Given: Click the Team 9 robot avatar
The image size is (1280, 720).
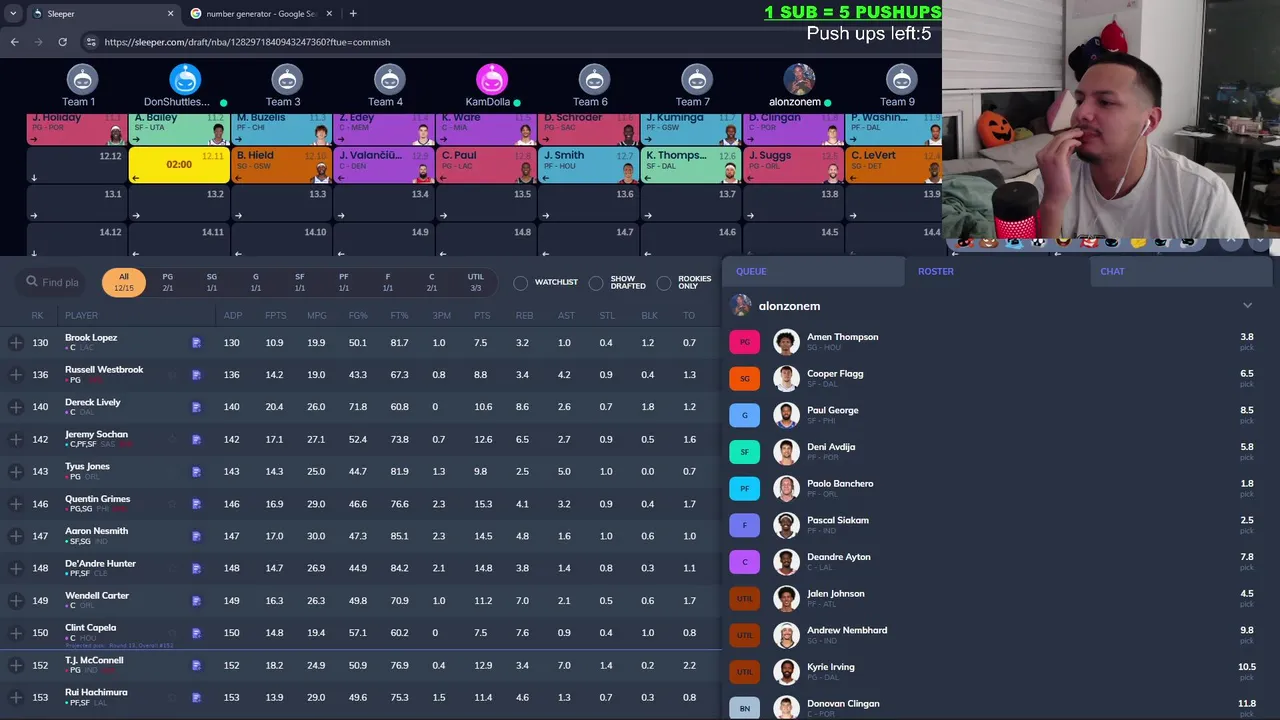Looking at the screenshot, I should click(x=901, y=79).
